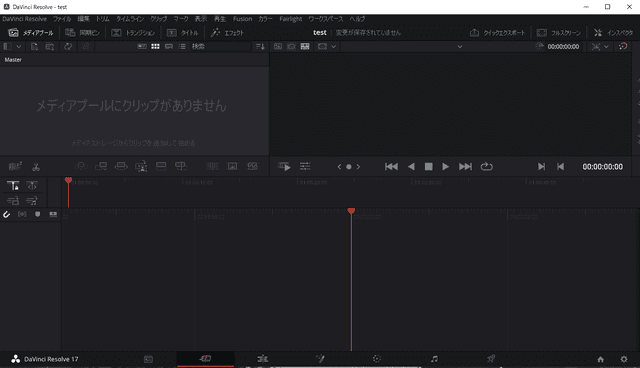Jump to the previous edit button
Viewport: 640px width, 368px height.
[391, 166]
